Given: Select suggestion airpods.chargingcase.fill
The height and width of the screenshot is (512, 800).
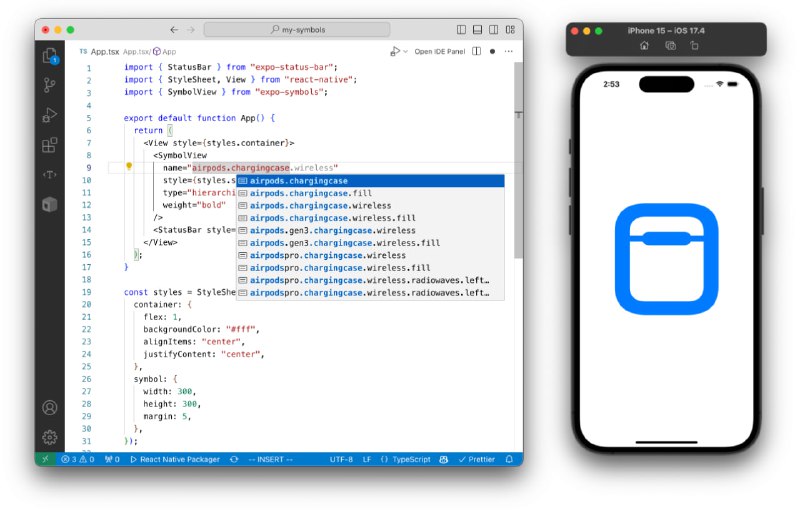Looking at the screenshot, I should pyautogui.click(x=370, y=193).
